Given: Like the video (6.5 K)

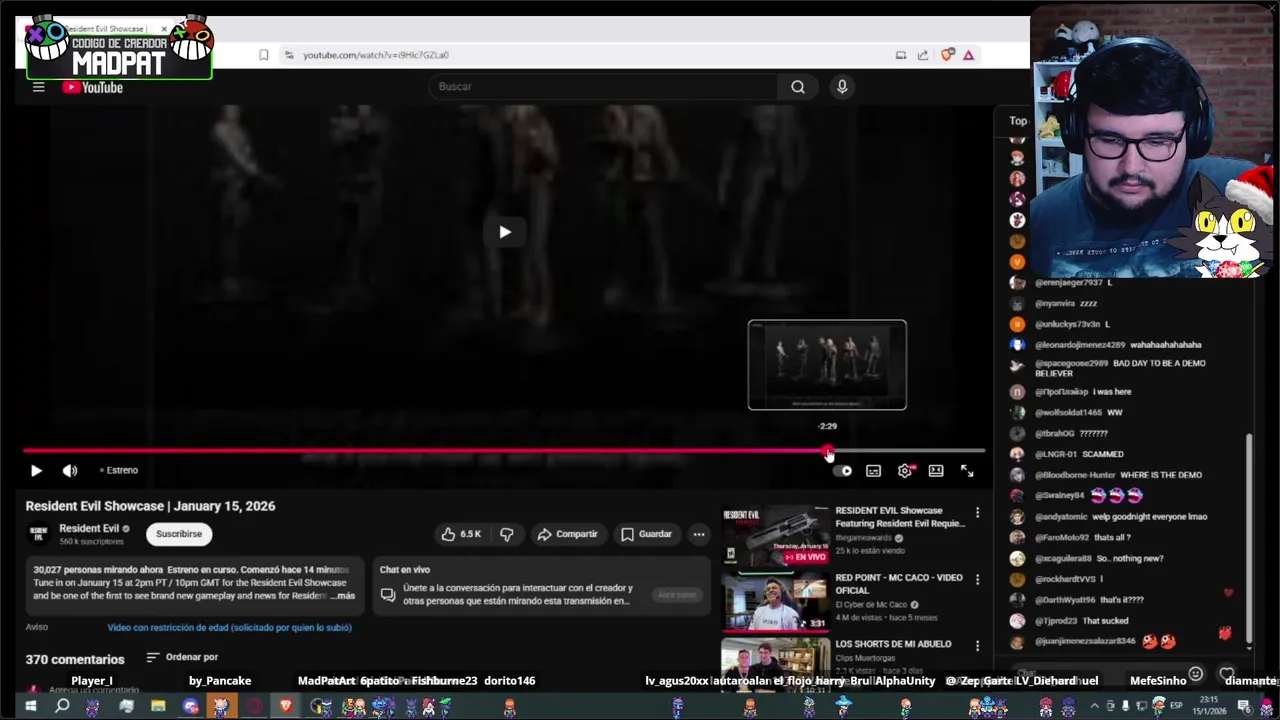Looking at the screenshot, I should [x=461, y=534].
